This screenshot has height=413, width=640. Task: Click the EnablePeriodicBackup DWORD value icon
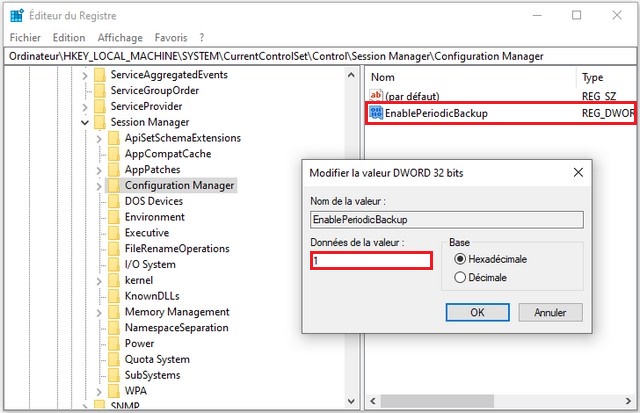tap(377, 114)
